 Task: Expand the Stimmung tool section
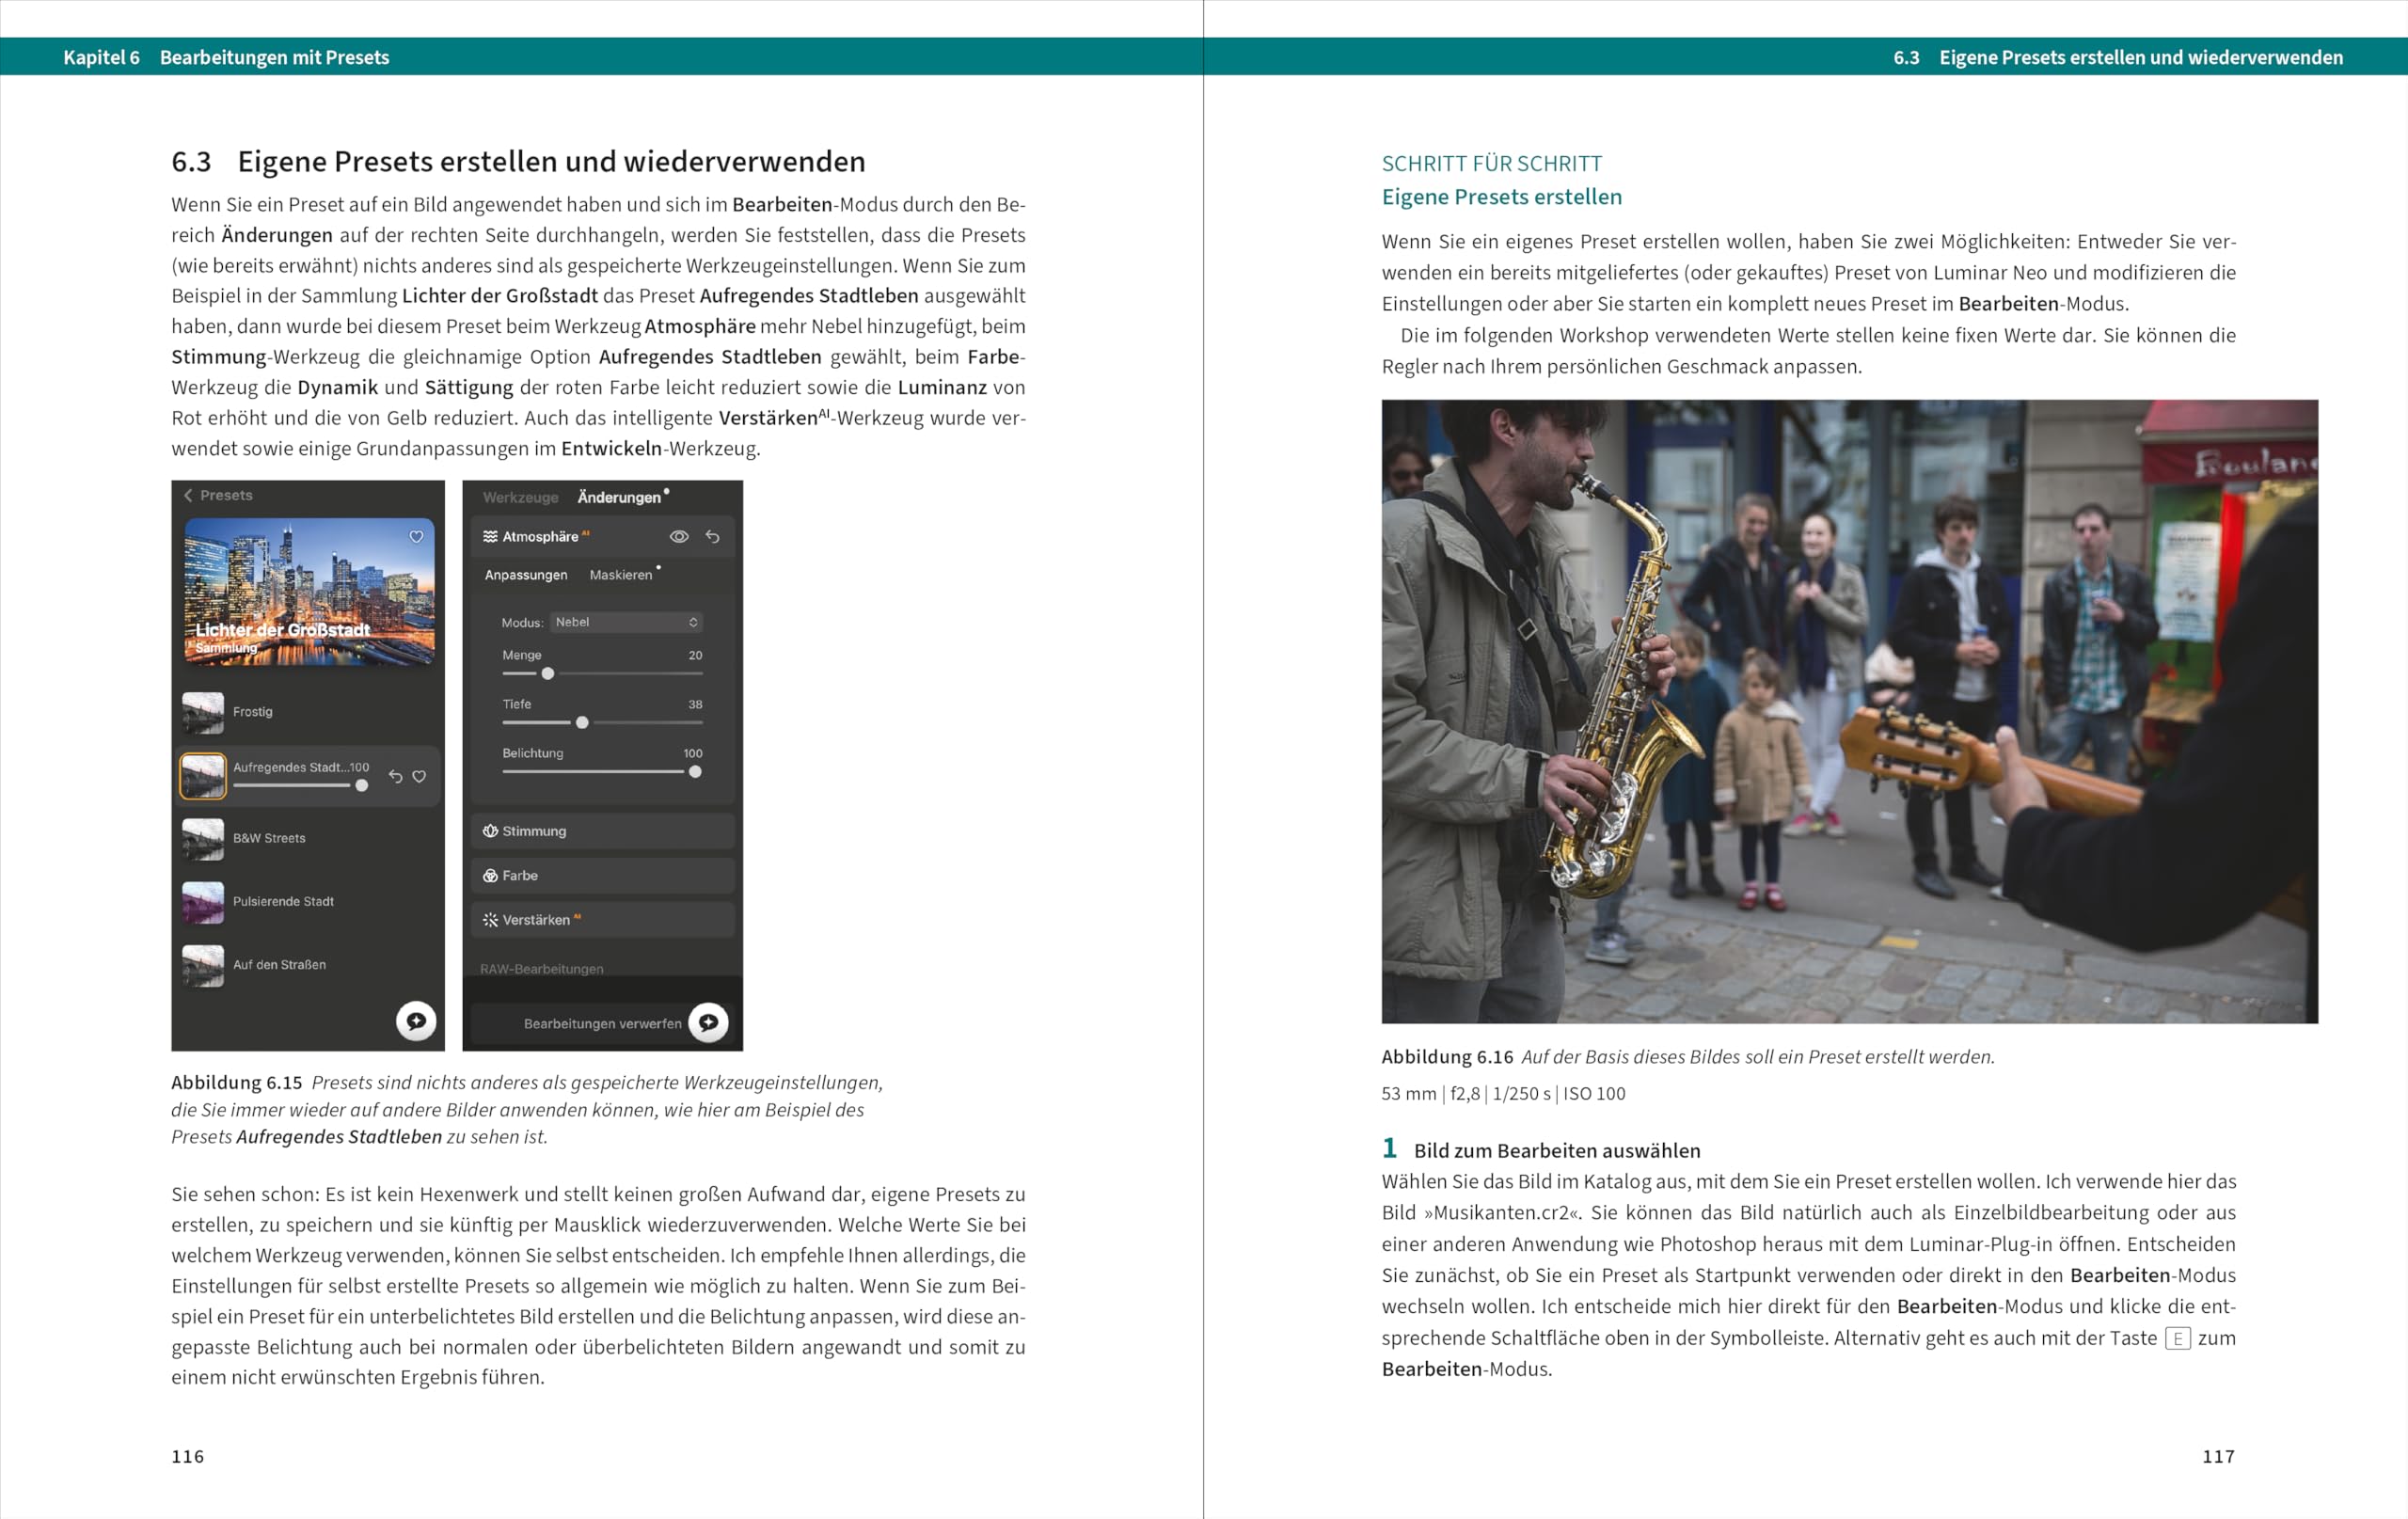click(x=602, y=831)
